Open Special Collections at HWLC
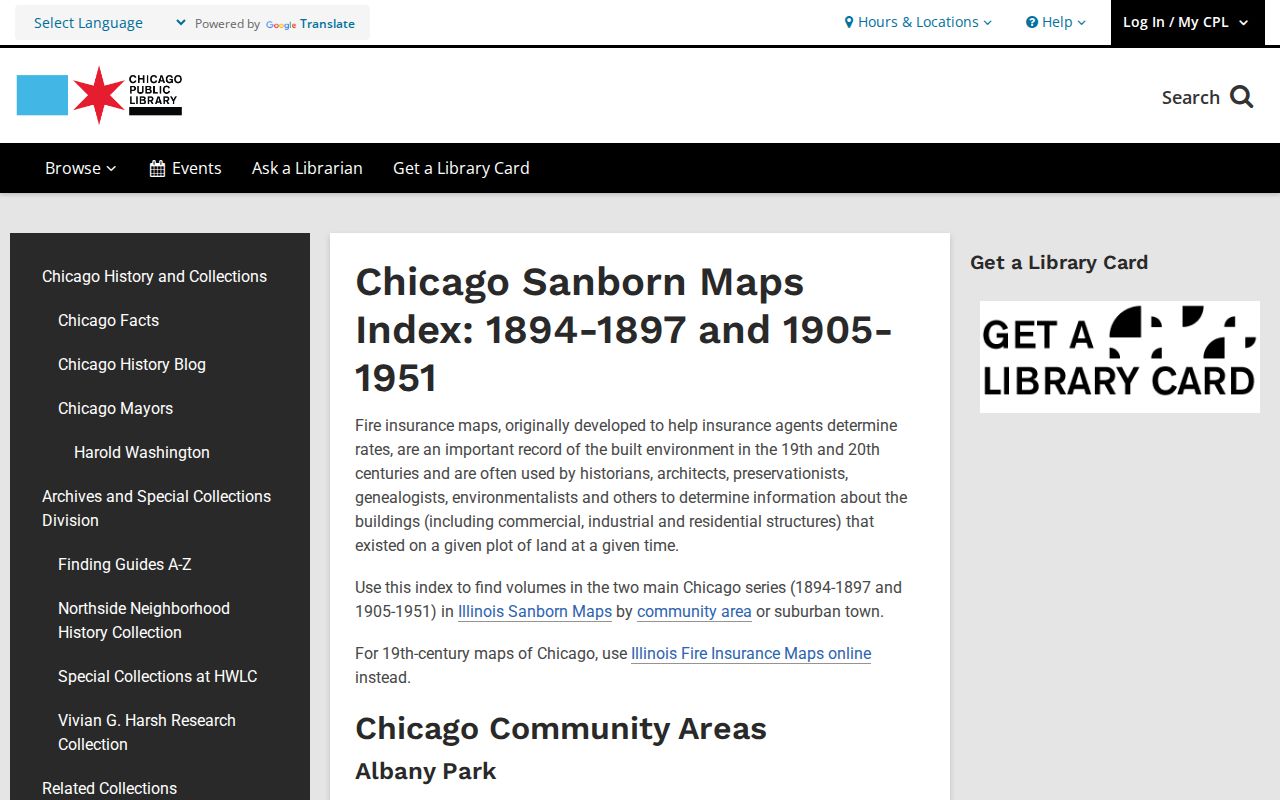Screen dimensions: 1280x800 (x=157, y=676)
